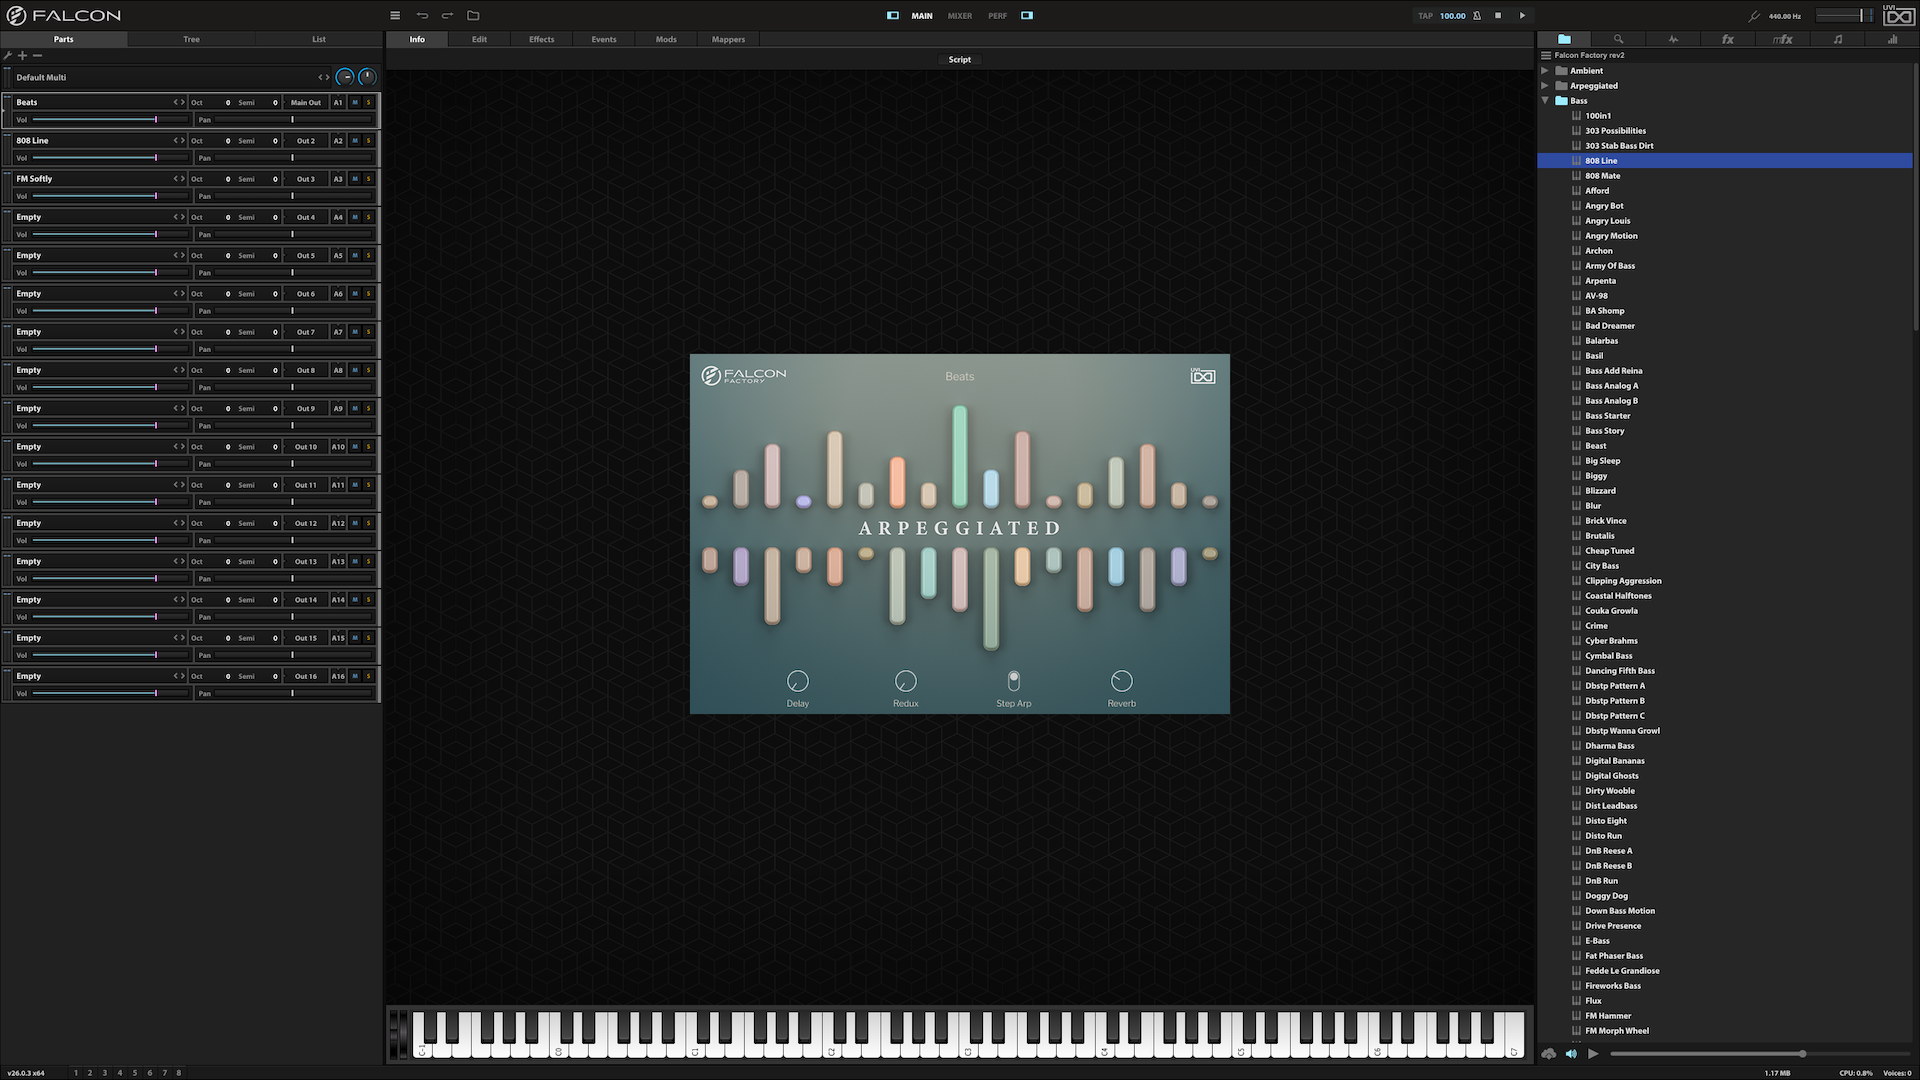The width and height of the screenshot is (1920, 1080).
Task: Open the bar-chart browser tab
Action: (x=1892, y=39)
